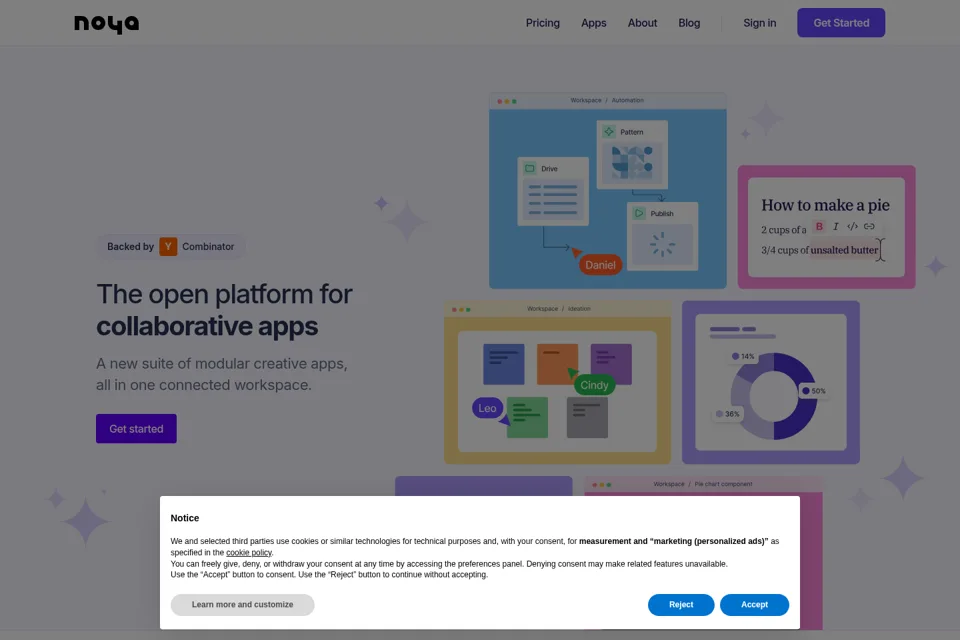Click the Daniel cursor label
Screen dimensions: 960x640
coord(600,265)
